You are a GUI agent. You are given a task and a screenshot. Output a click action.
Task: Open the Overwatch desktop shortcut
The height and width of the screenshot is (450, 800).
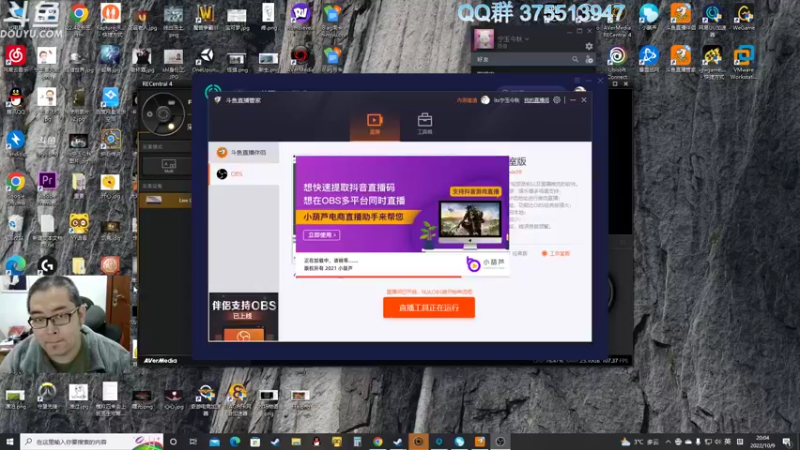(x=47, y=395)
